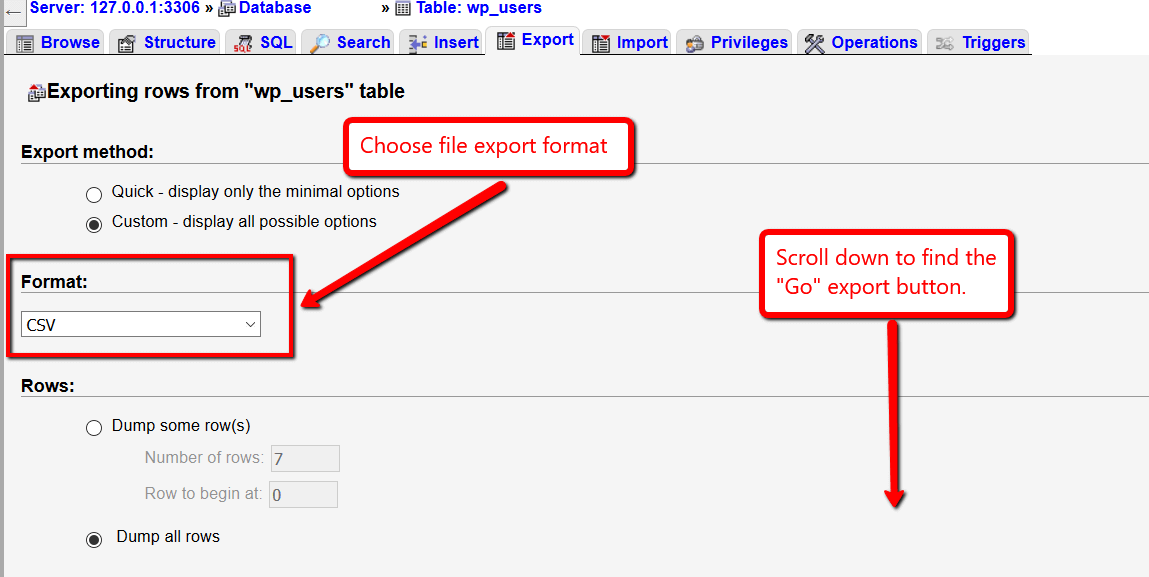Click the Privileges users icon

coord(694,43)
